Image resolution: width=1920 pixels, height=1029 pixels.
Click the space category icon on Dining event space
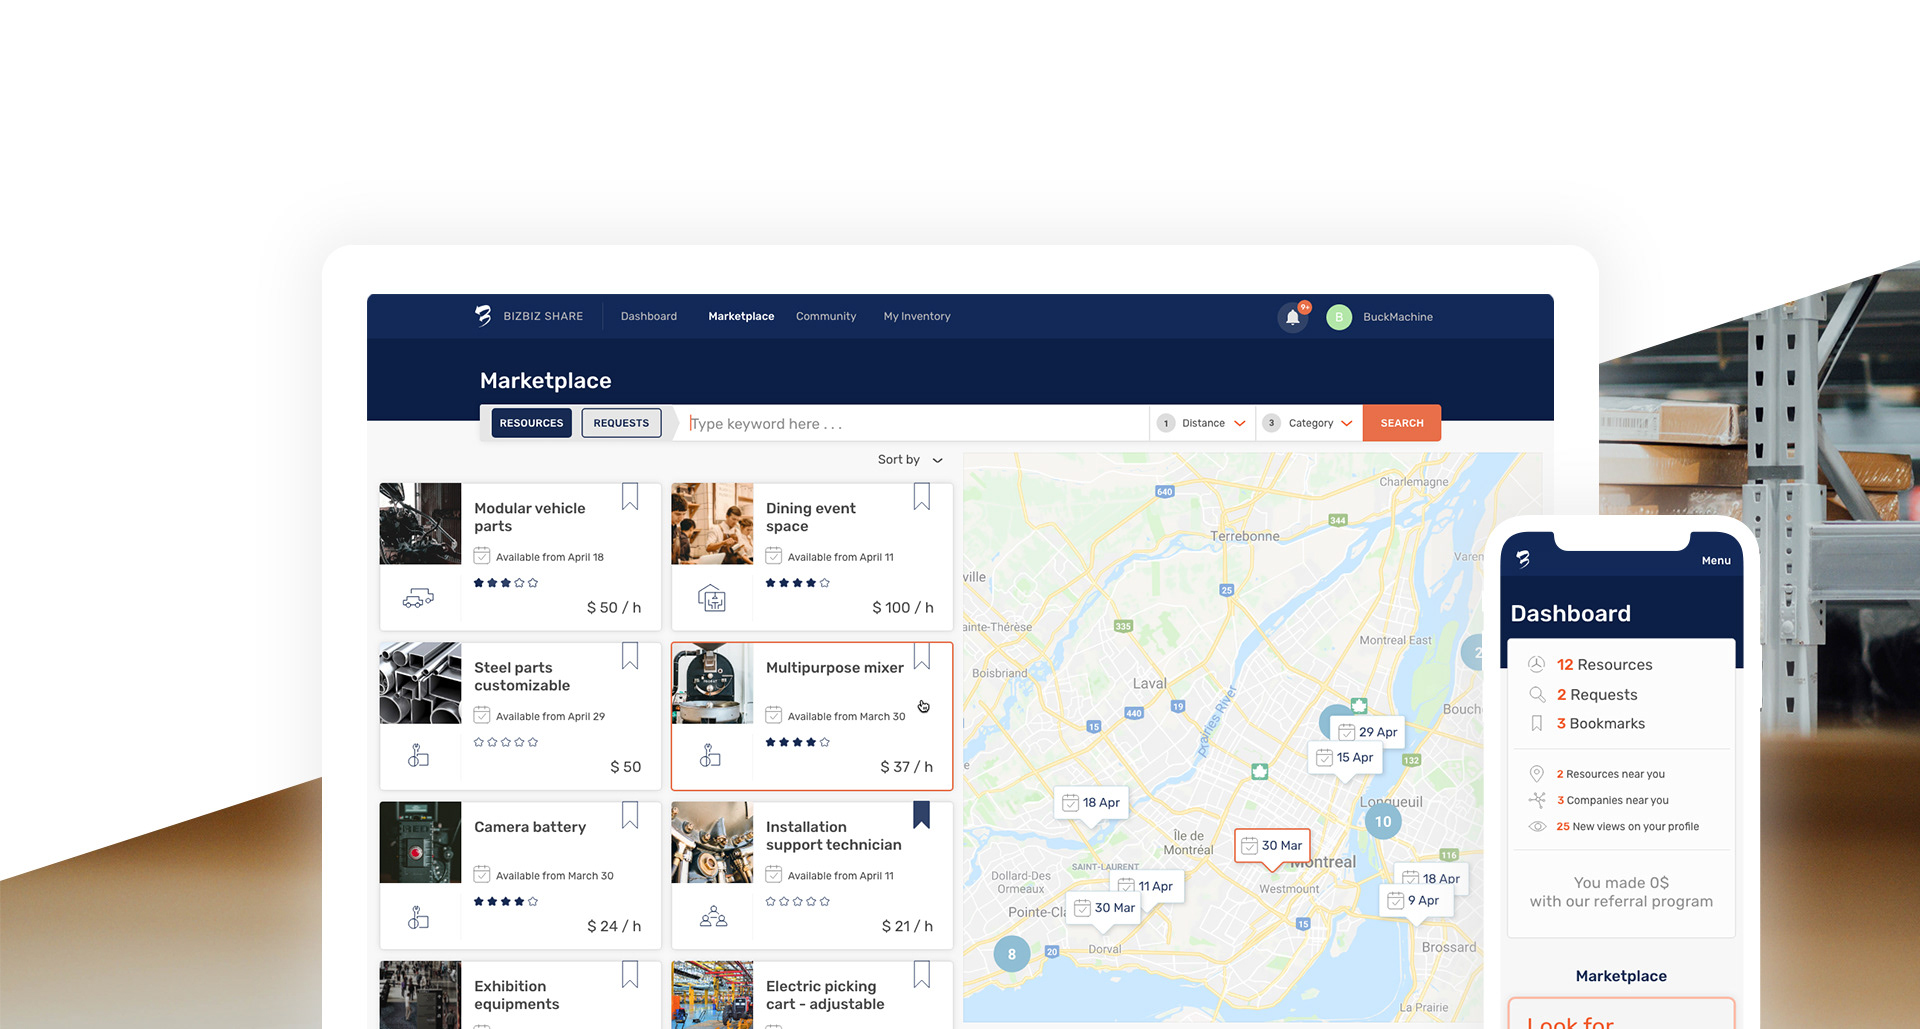(x=711, y=598)
